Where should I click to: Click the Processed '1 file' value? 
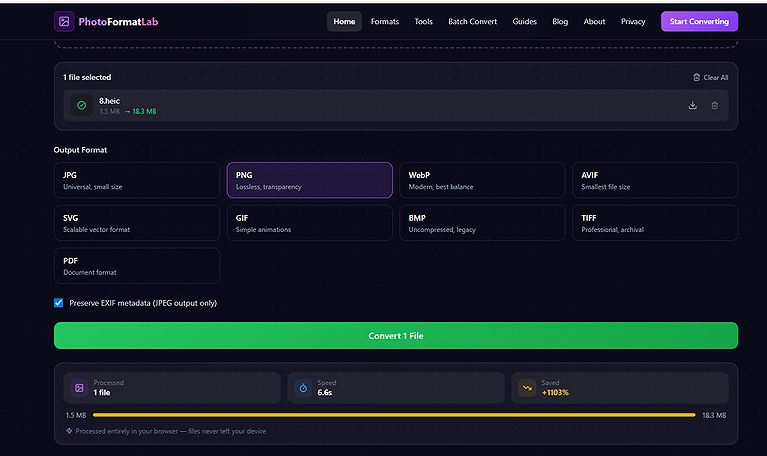pos(102,392)
